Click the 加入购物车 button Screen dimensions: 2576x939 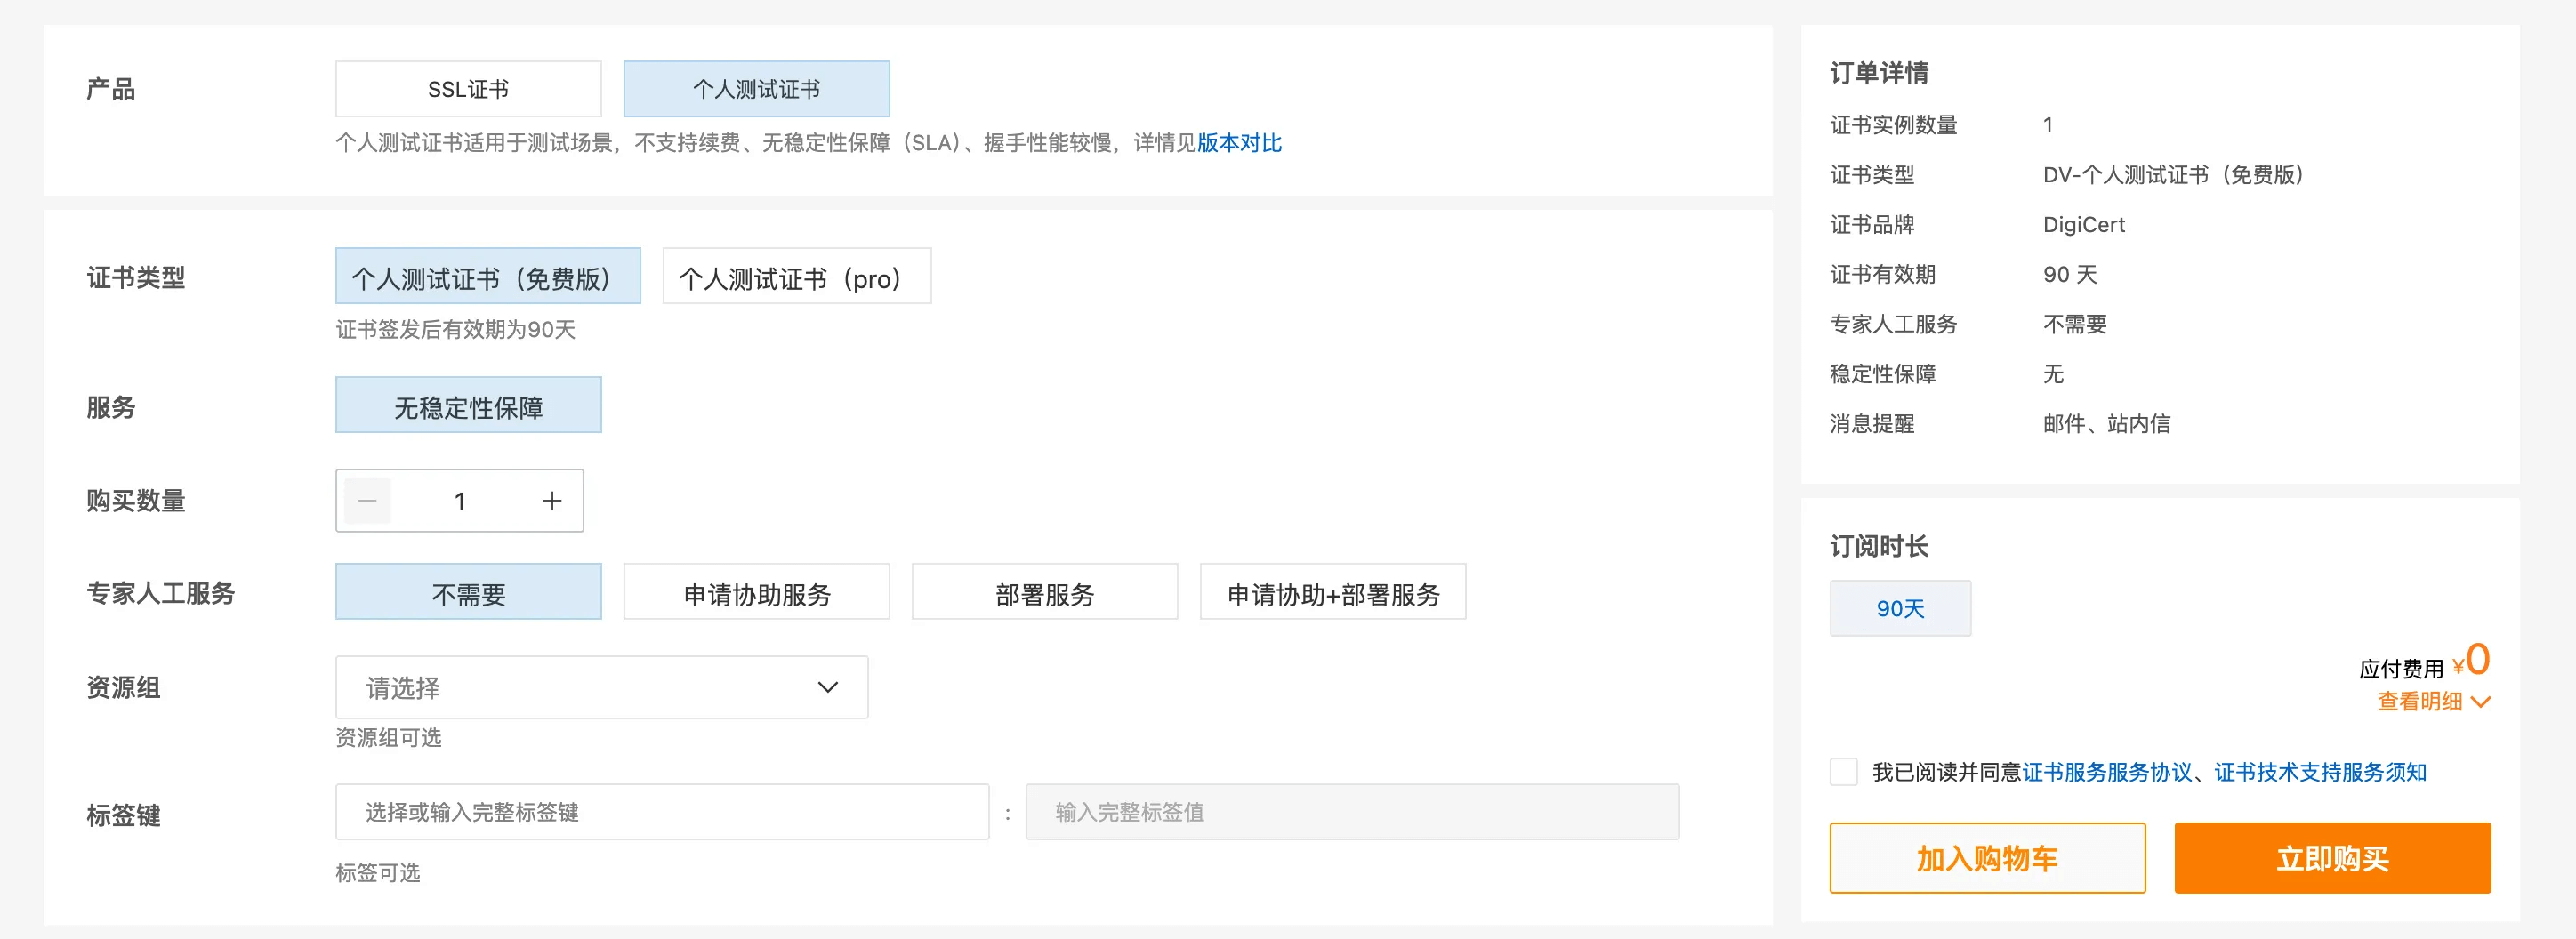tap(1987, 858)
